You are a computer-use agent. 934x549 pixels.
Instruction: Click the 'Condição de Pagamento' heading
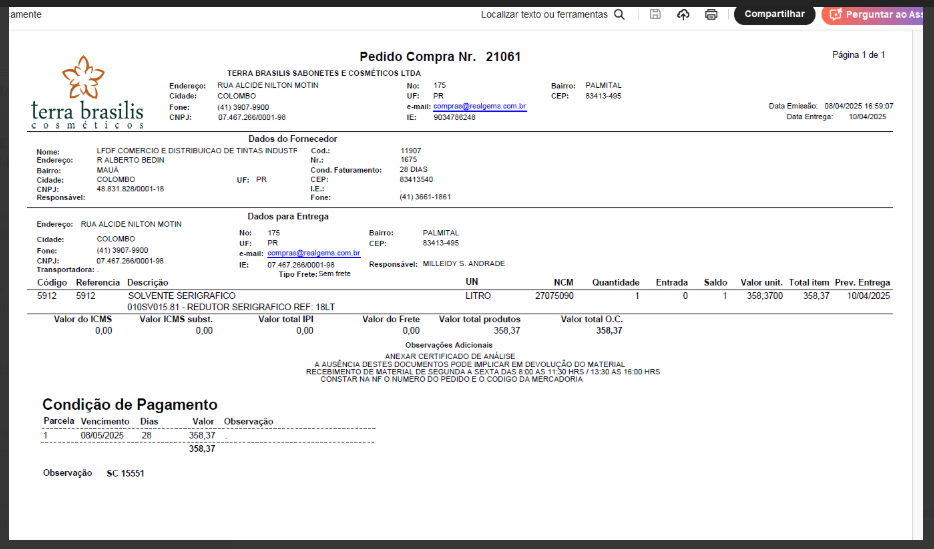coord(129,405)
